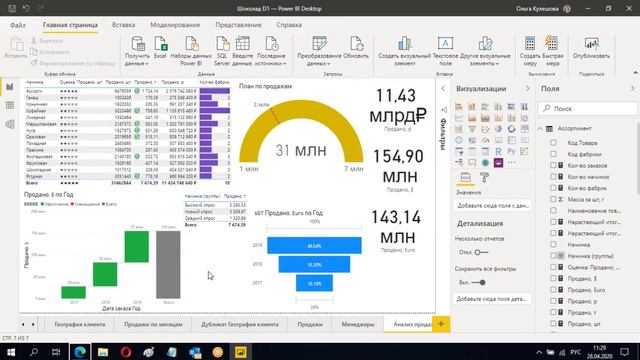
Task: Click the Save icon in title bar
Action: [x=12, y=8]
